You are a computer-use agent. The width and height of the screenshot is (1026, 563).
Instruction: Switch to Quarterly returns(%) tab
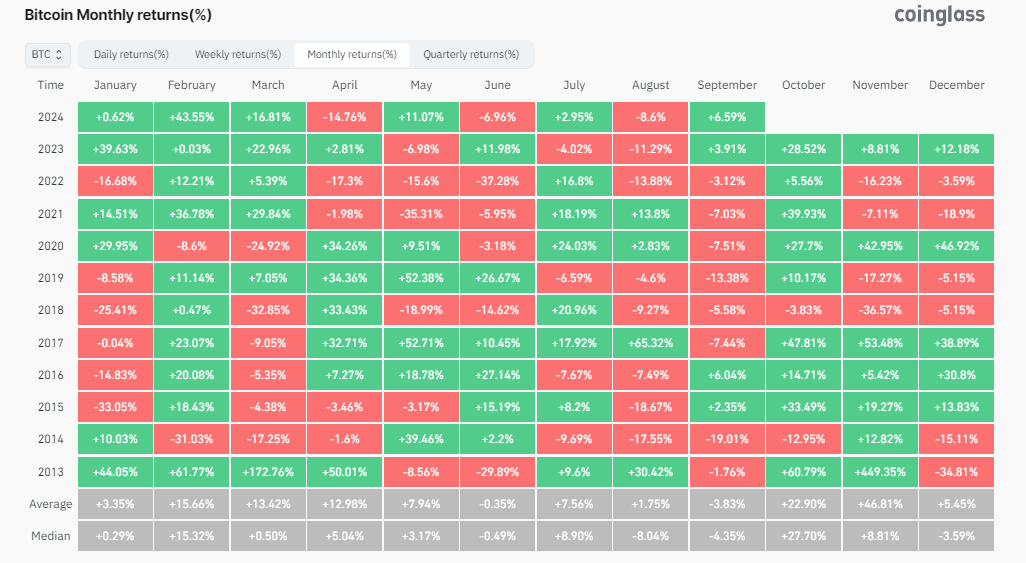pyautogui.click(x=471, y=54)
